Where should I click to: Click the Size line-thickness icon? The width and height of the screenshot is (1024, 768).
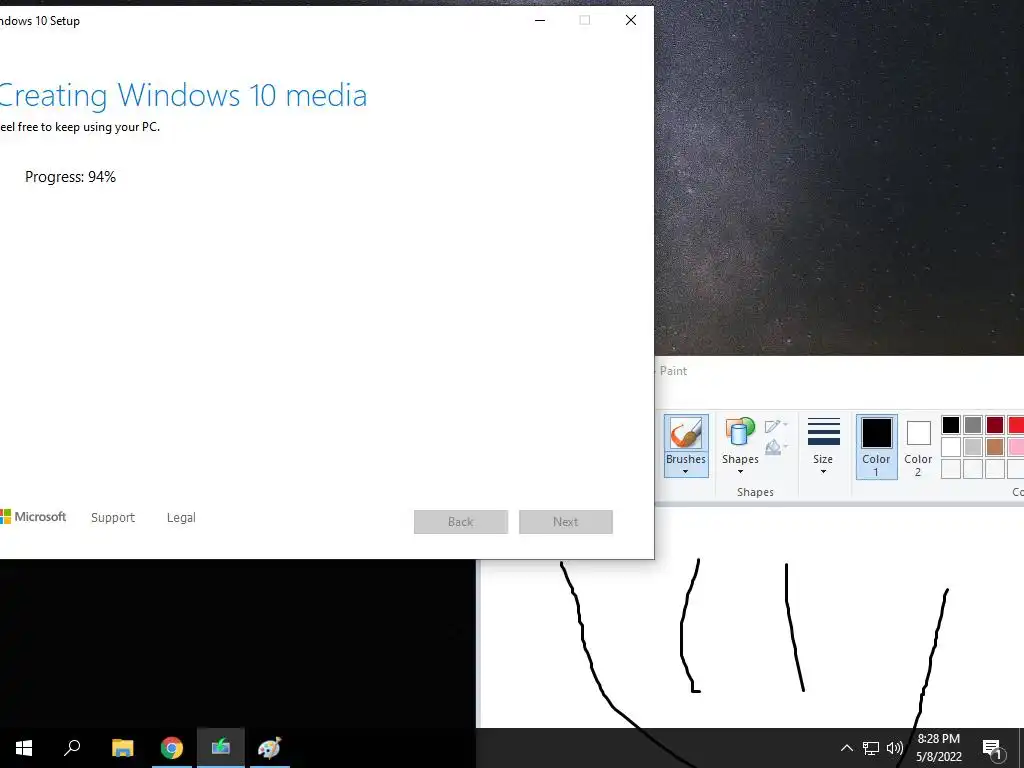tap(824, 432)
